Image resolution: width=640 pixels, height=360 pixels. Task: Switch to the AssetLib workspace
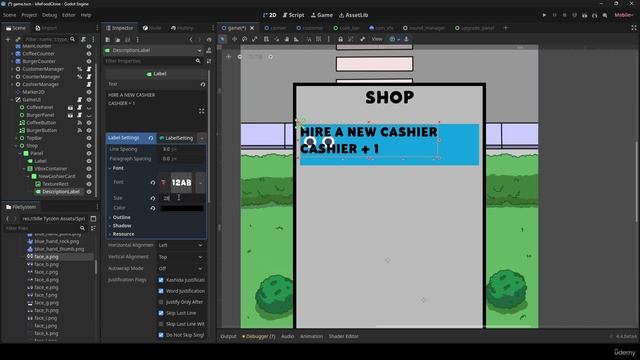[353, 15]
